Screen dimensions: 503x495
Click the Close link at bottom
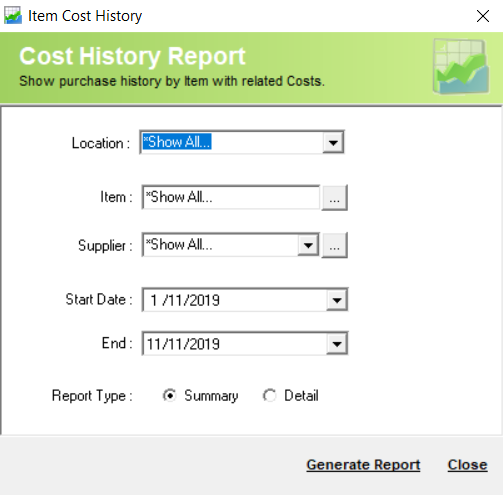tap(467, 465)
